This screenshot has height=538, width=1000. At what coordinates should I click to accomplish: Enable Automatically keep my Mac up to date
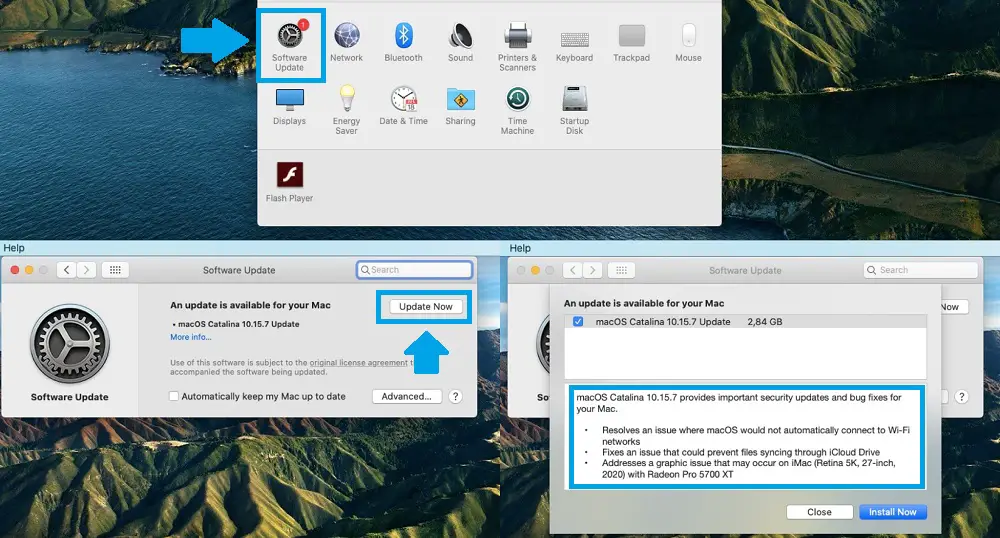[174, 397]
